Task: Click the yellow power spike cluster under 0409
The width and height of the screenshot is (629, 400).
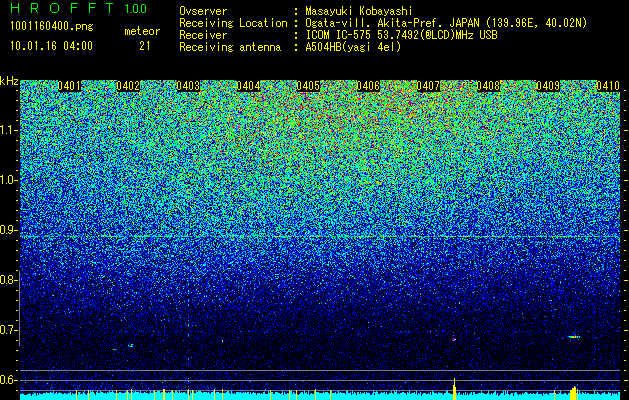Action: [574, 393]
